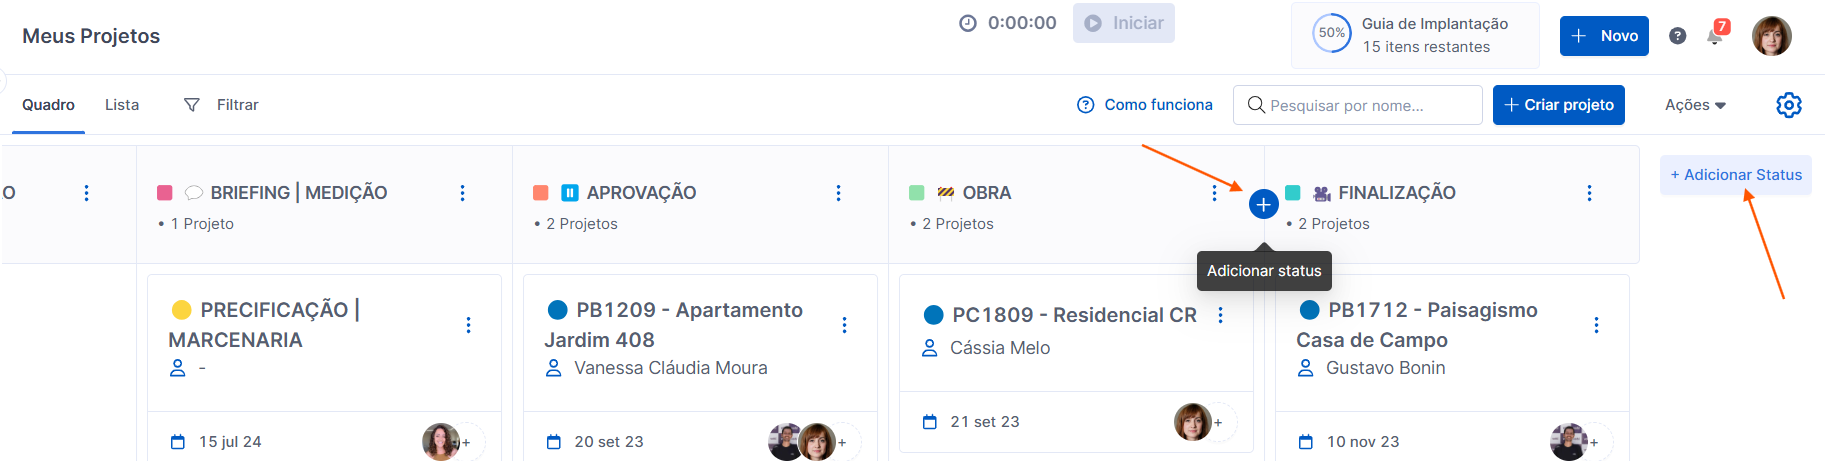Click the Como funciona help link
Image resolution: width=1825 pixels, height=461 pixels.
1145,105
